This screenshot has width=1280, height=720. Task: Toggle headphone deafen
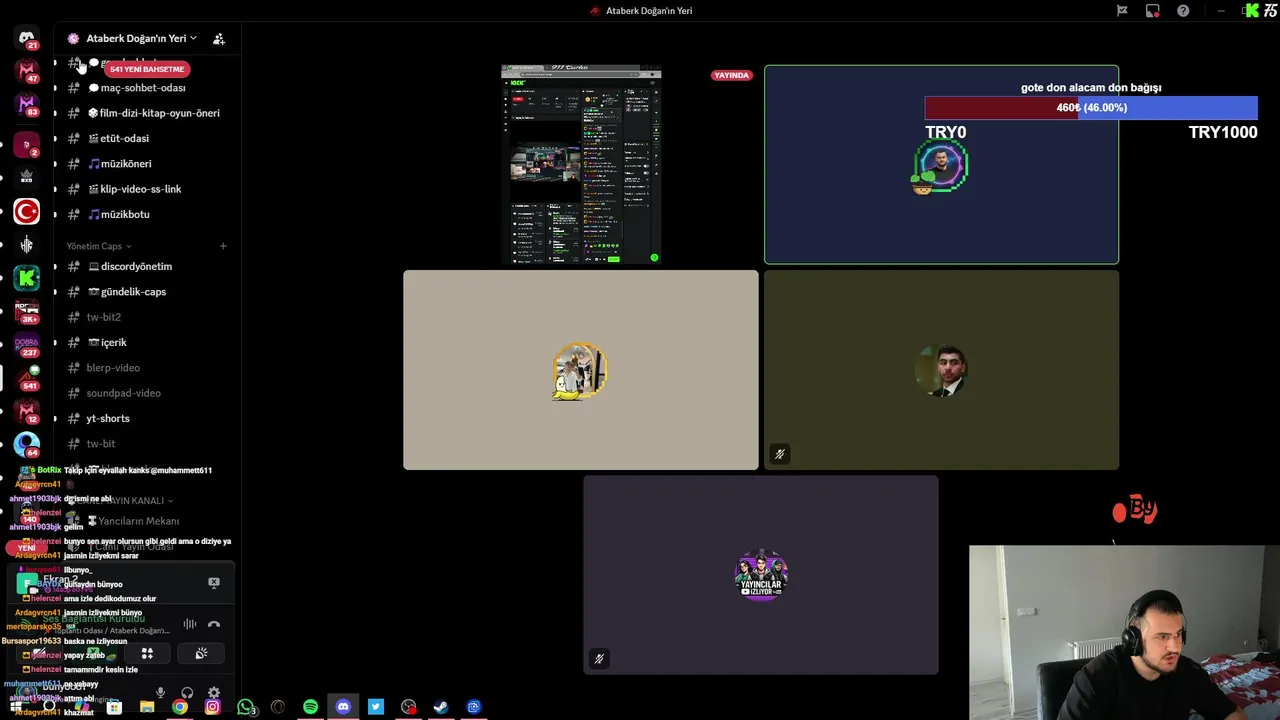[x=187, y=693]
